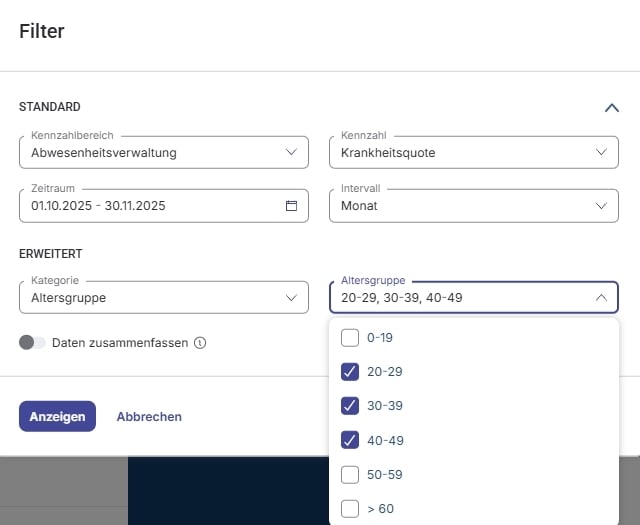Toggle the Daten zusammenfassen switch
The height and width of the screenshot is (525, 640).
point(32,343)
